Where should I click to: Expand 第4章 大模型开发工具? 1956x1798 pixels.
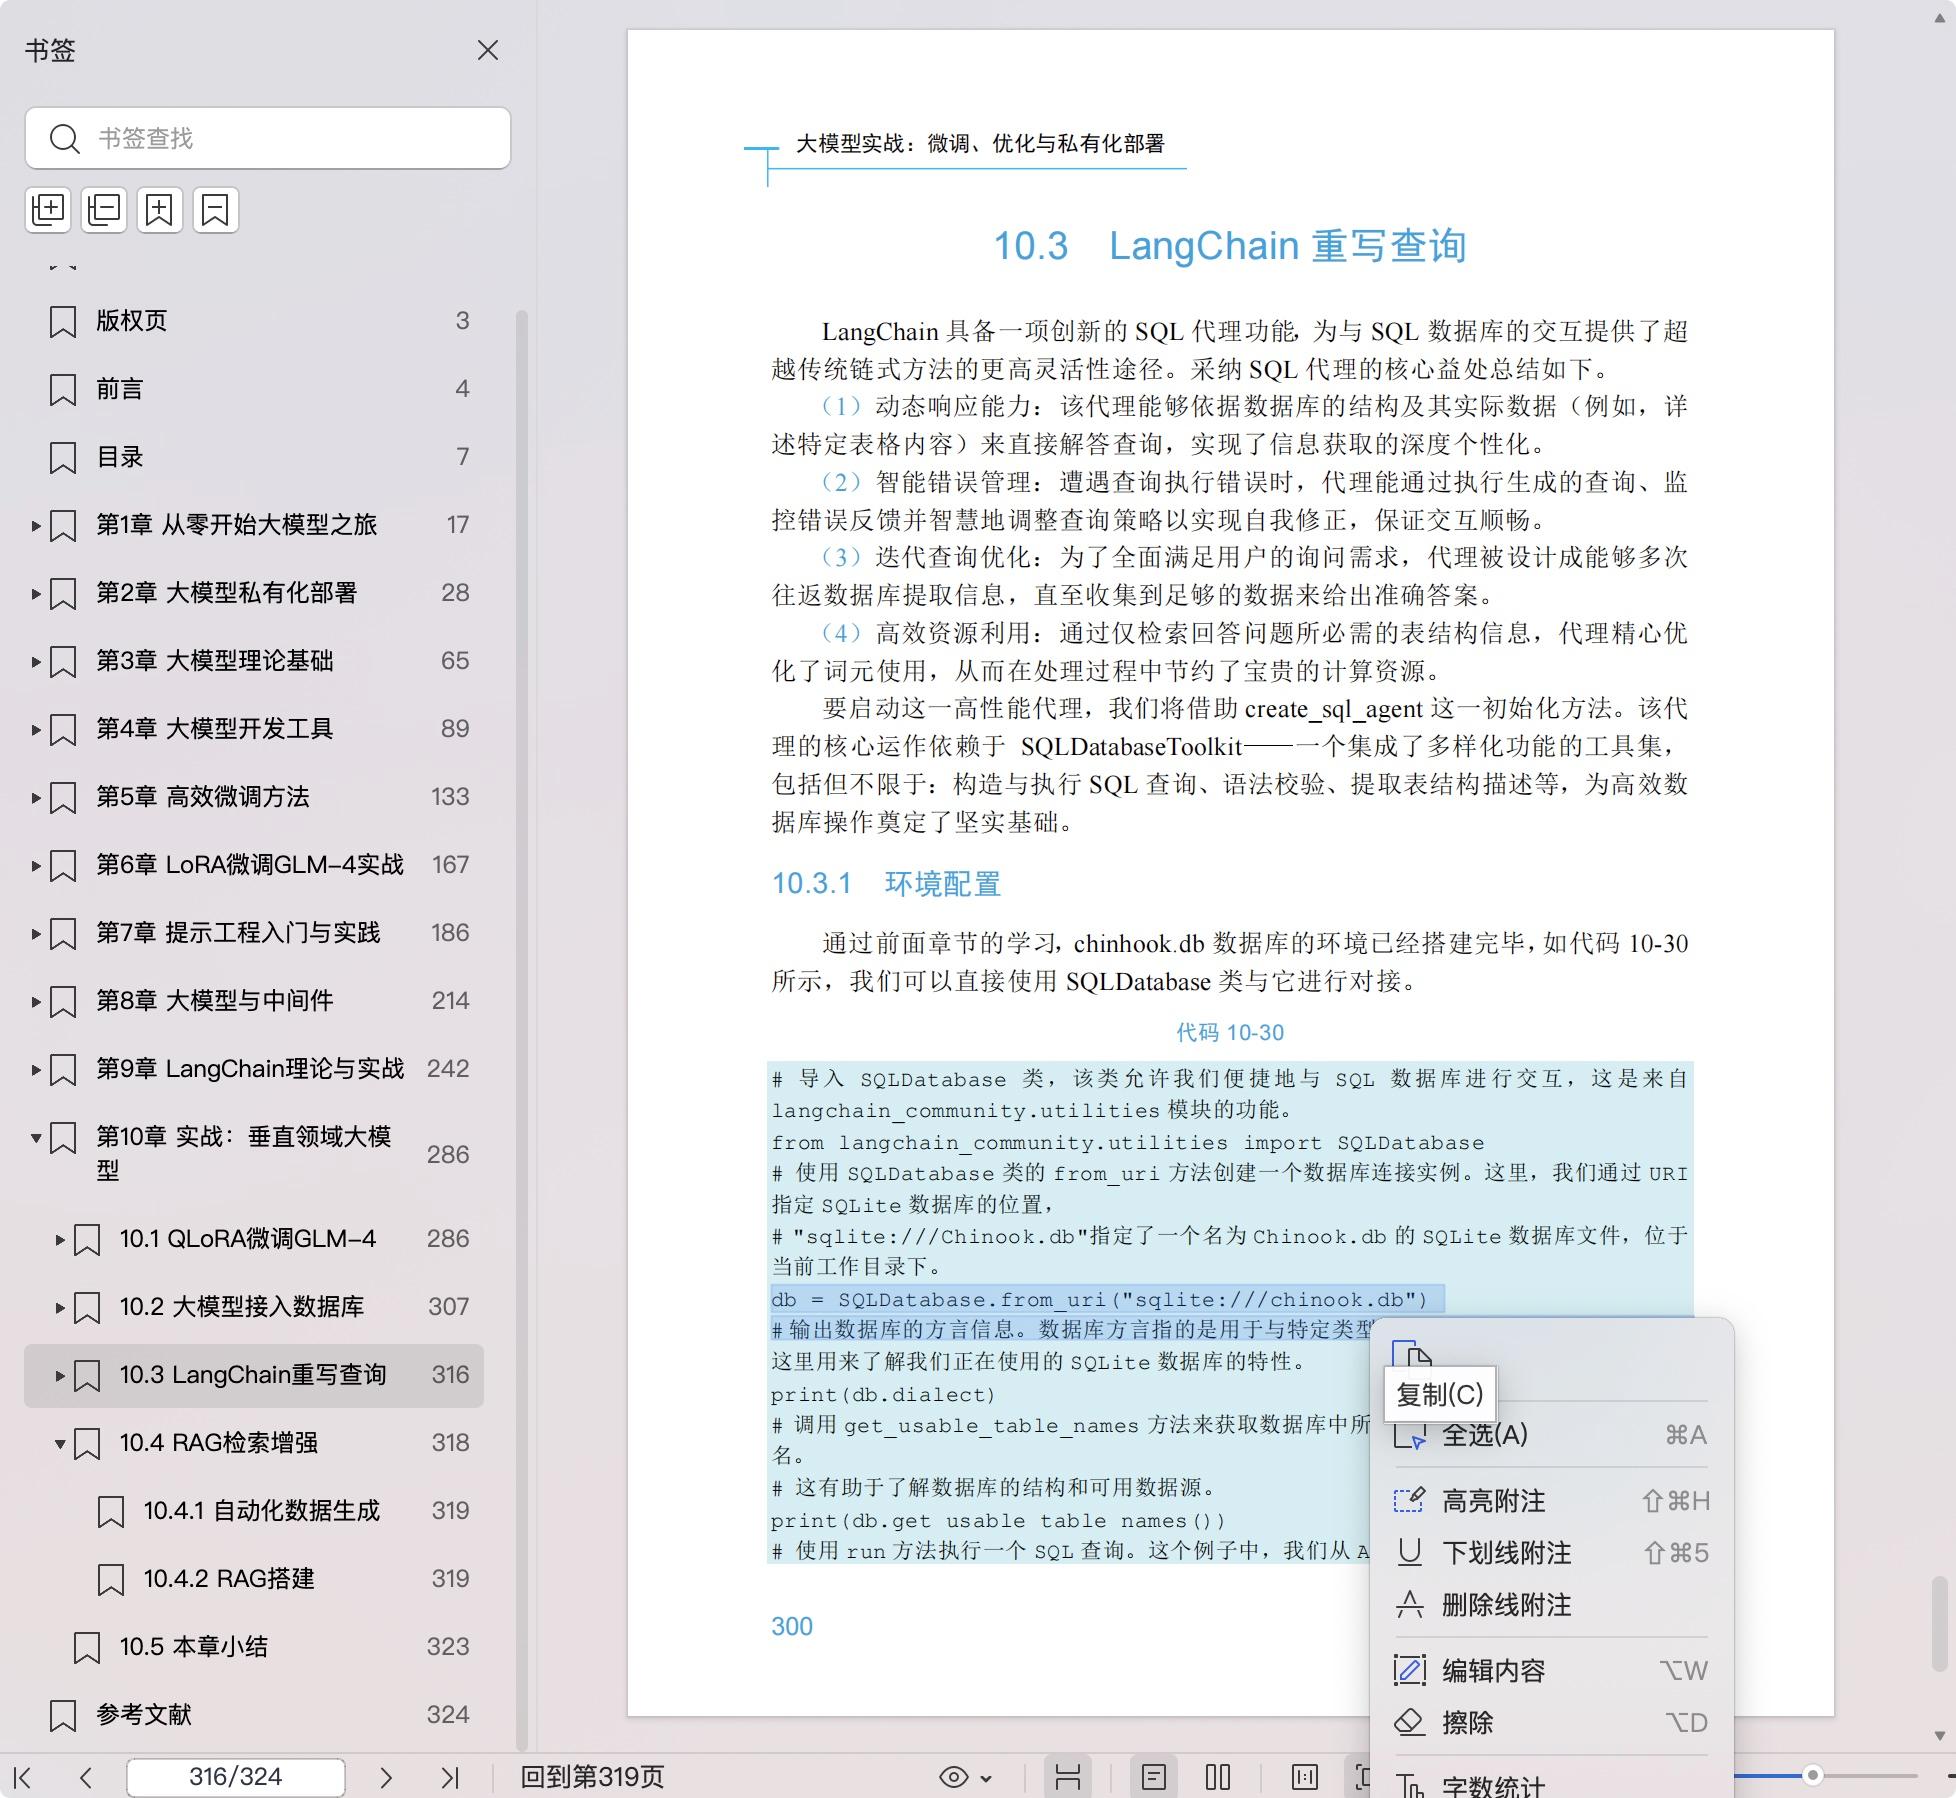point(36,729)
